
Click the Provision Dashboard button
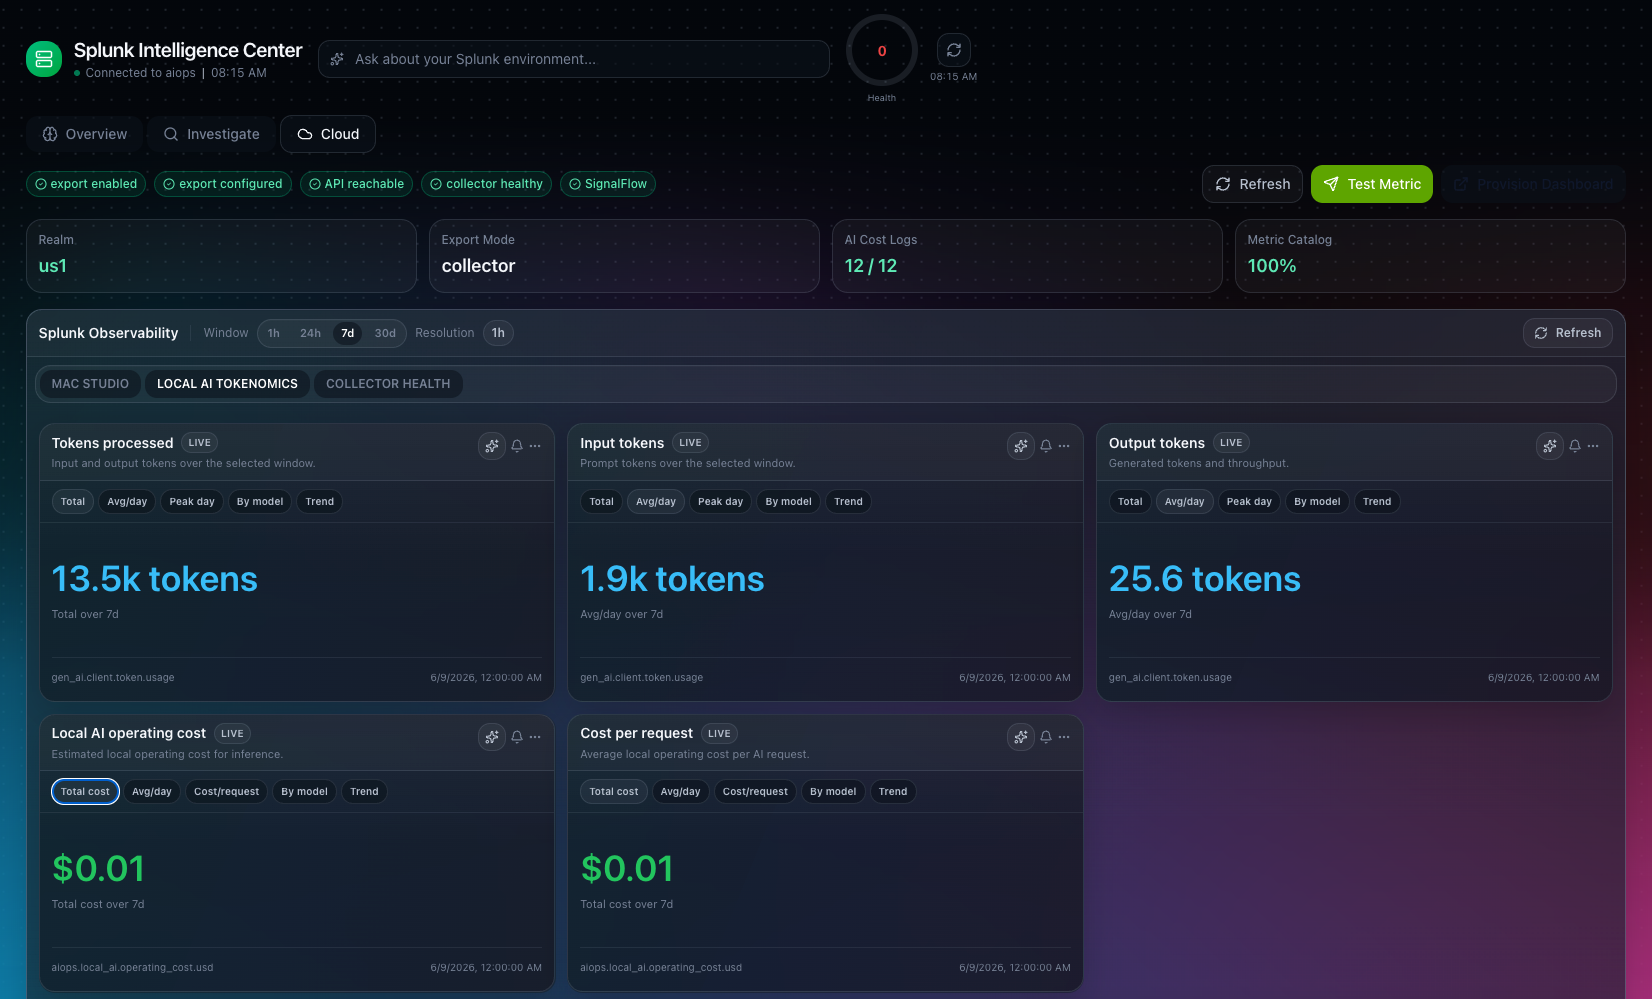click(x=1533, y=184)
